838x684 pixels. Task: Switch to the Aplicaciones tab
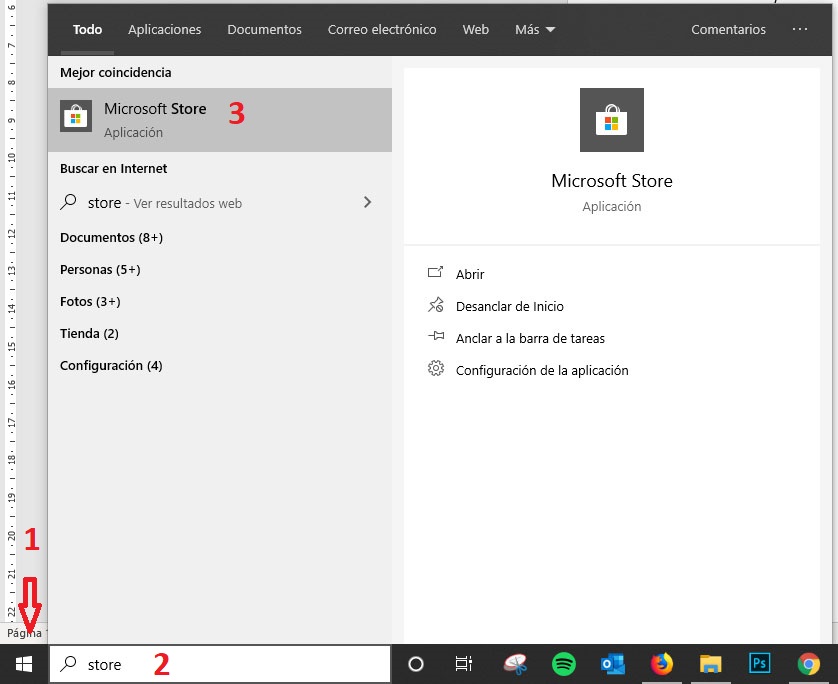click(x=165, y=29)
